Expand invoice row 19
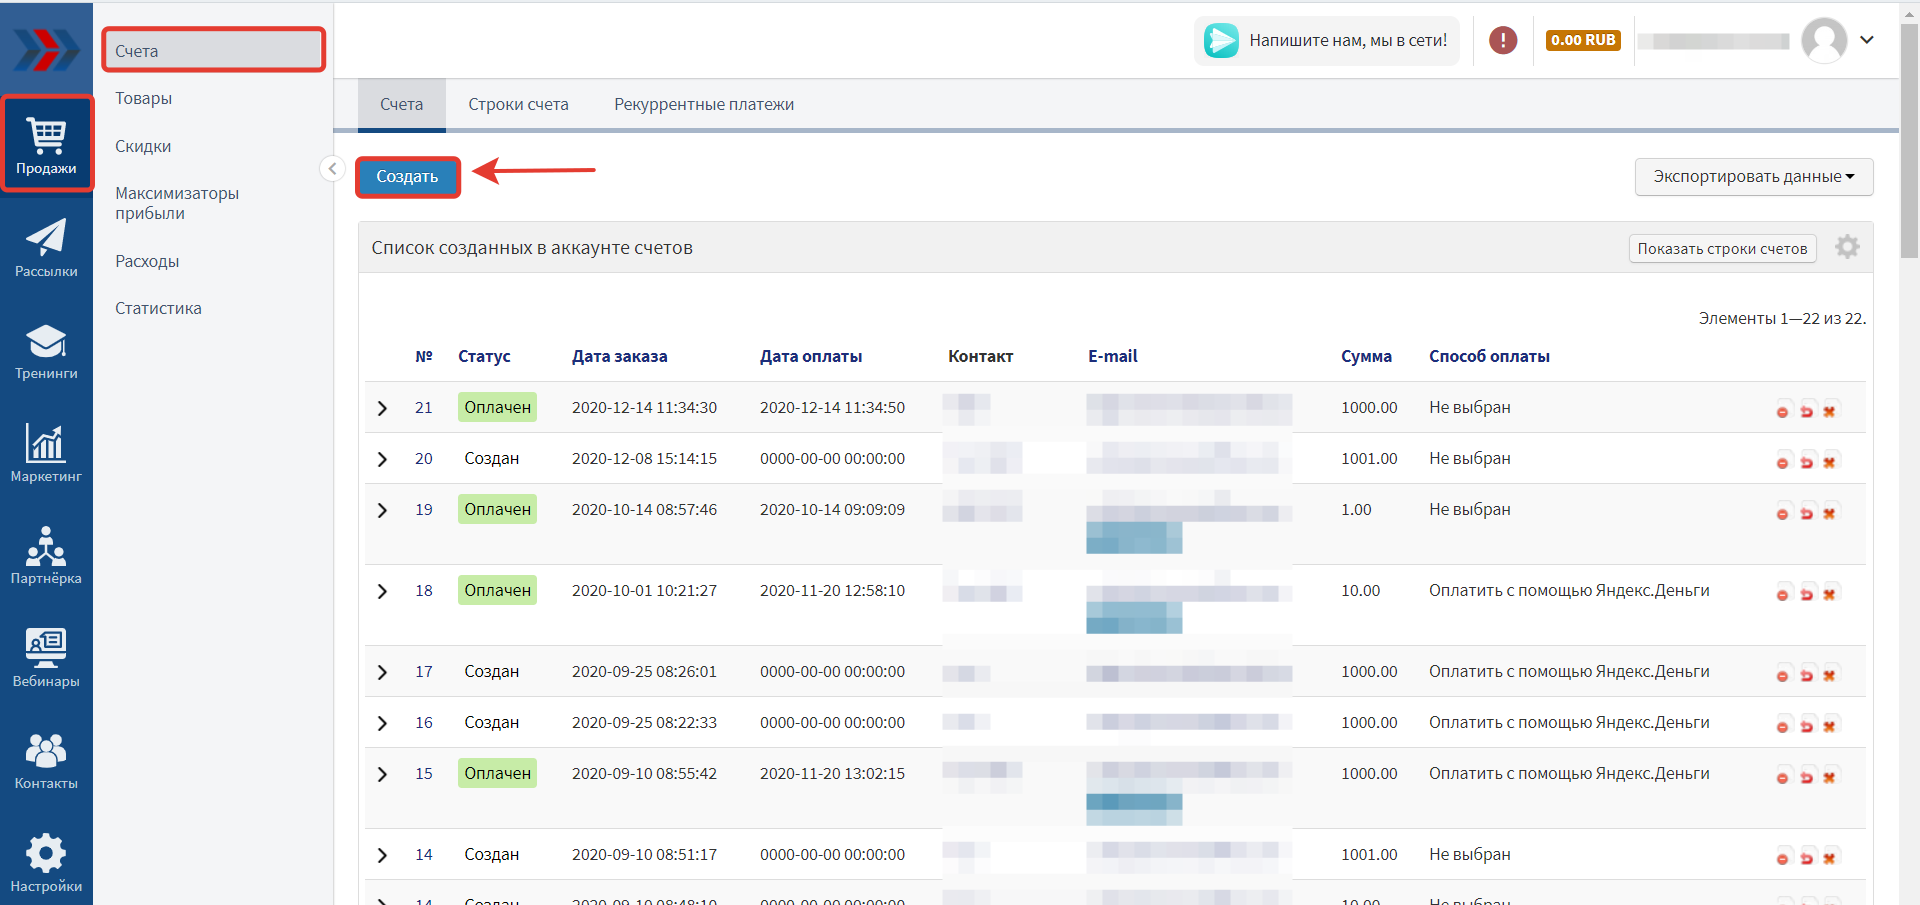The width and height of the screenshot is (1920, 905). tap(382, 510)
